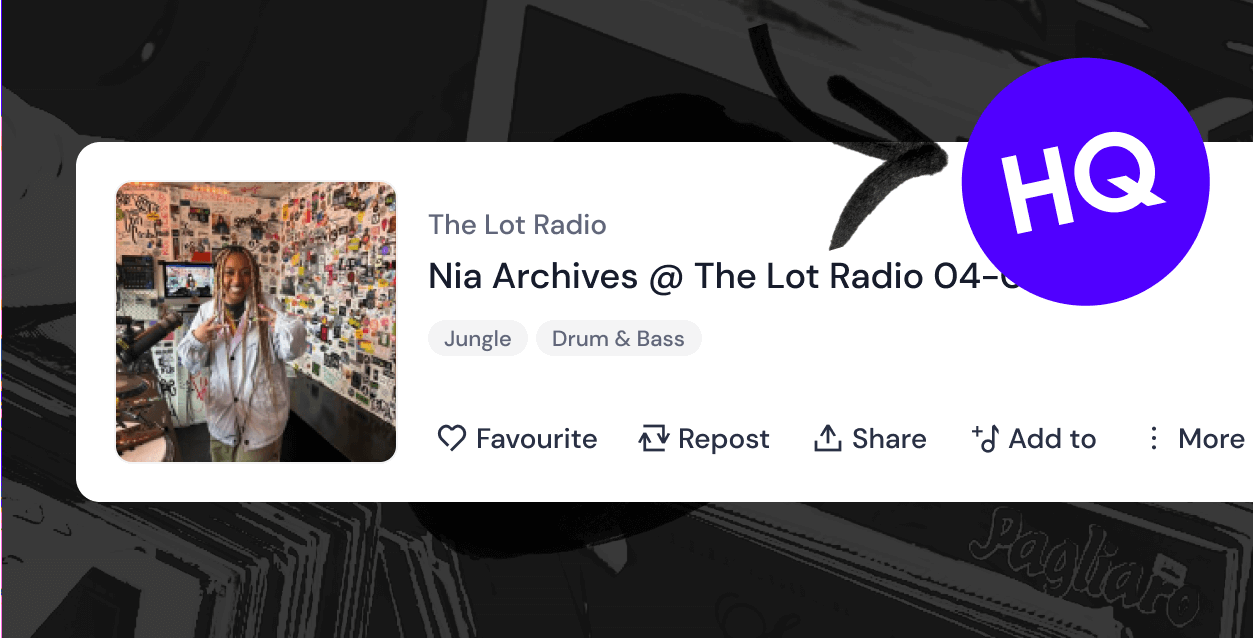Click the Repost label text

724,439
